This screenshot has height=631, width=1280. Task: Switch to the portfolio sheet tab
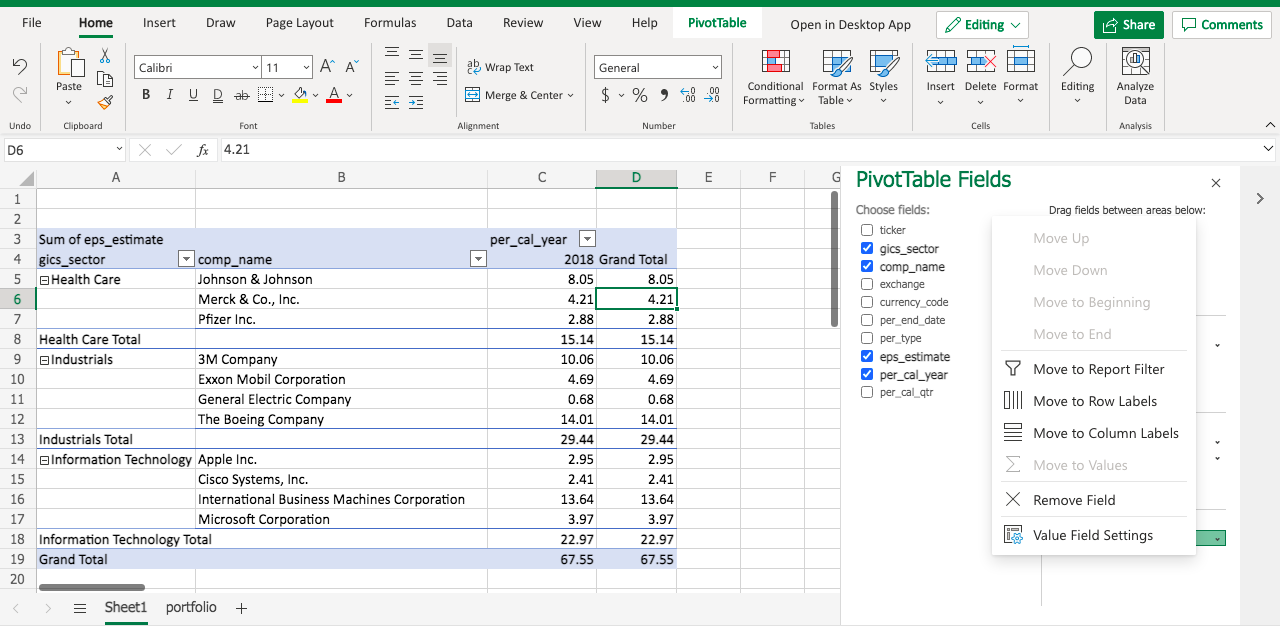coord(191,607)
